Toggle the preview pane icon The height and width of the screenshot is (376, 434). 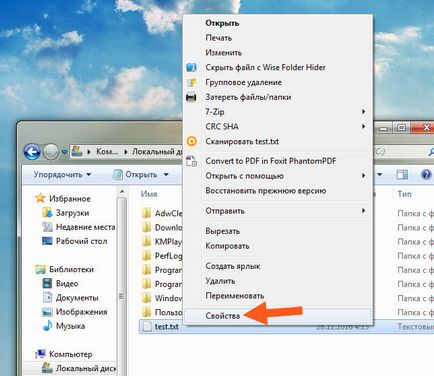(402, 174)
